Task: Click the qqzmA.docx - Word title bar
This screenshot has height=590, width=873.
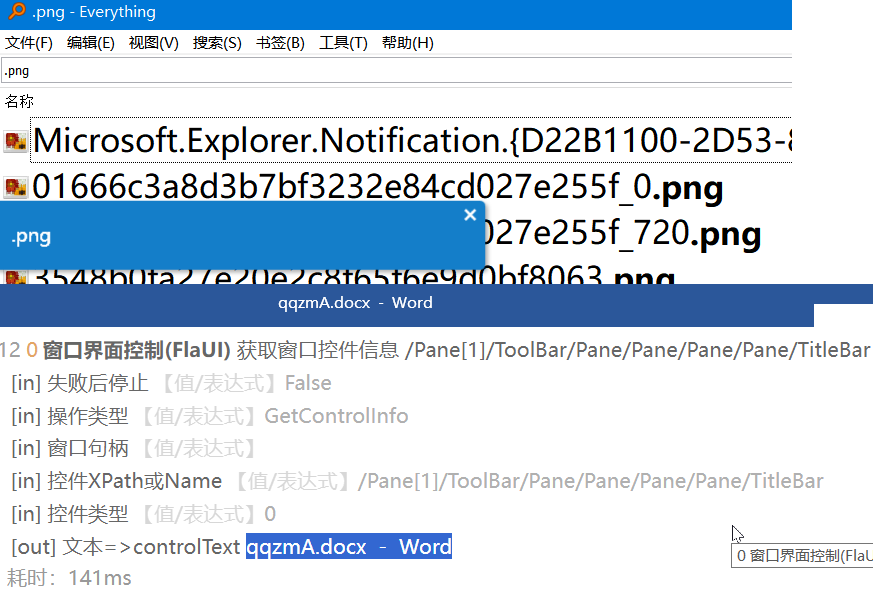Action: pos(406,304)
